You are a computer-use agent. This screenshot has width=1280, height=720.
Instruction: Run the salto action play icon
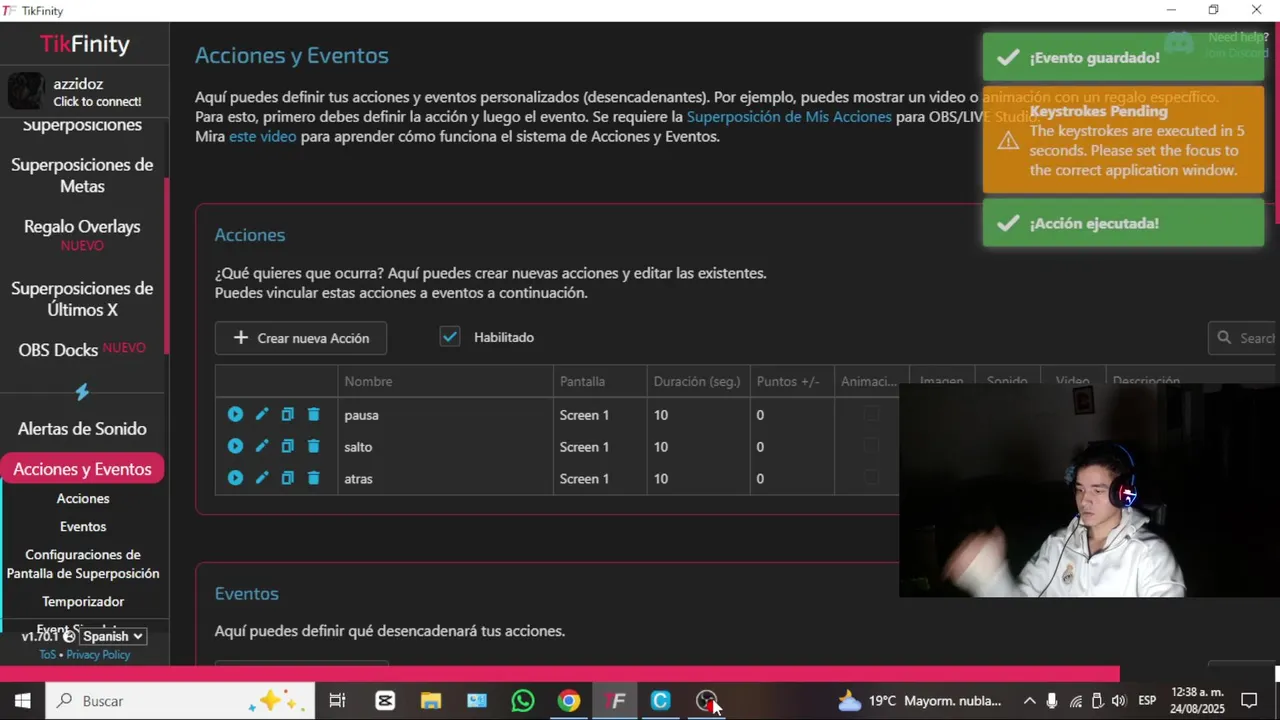(235, 446)
